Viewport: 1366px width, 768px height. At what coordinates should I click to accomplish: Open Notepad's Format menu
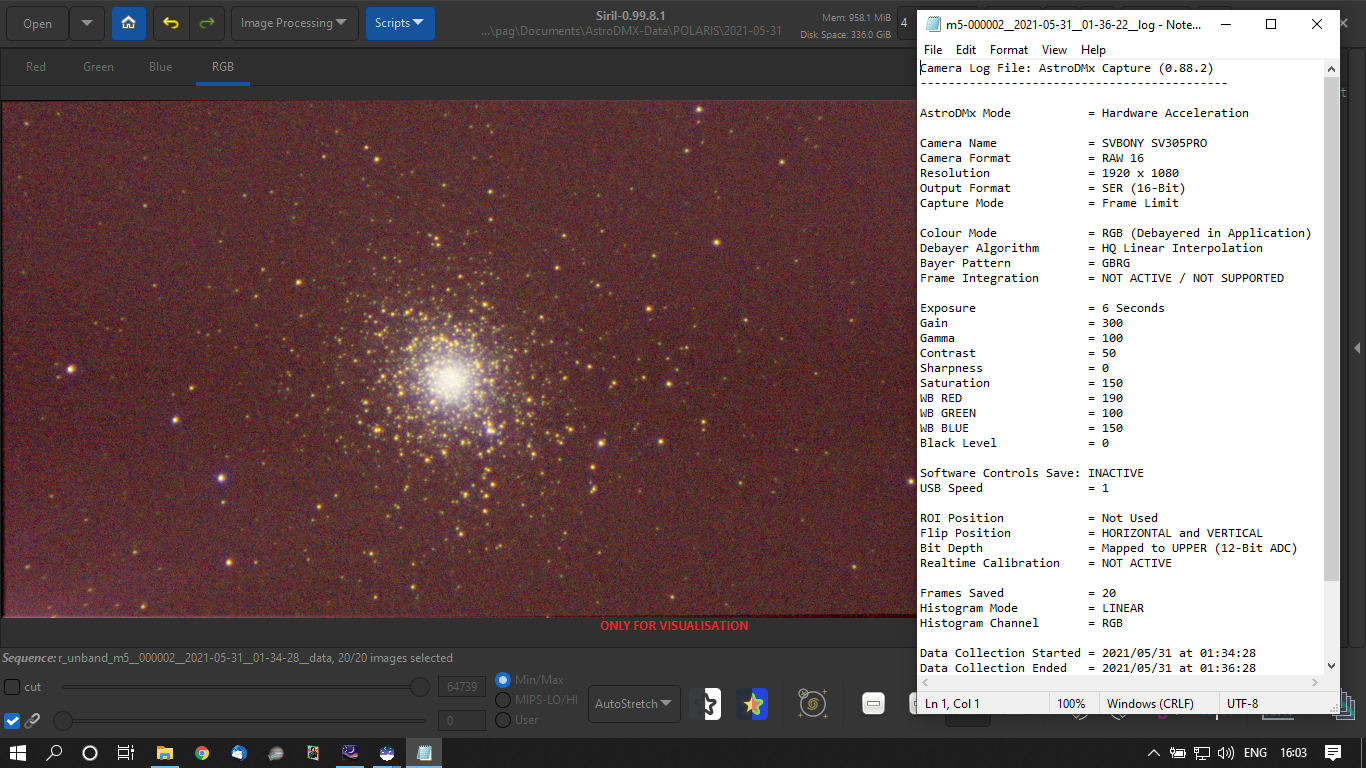coord(1009,49)
